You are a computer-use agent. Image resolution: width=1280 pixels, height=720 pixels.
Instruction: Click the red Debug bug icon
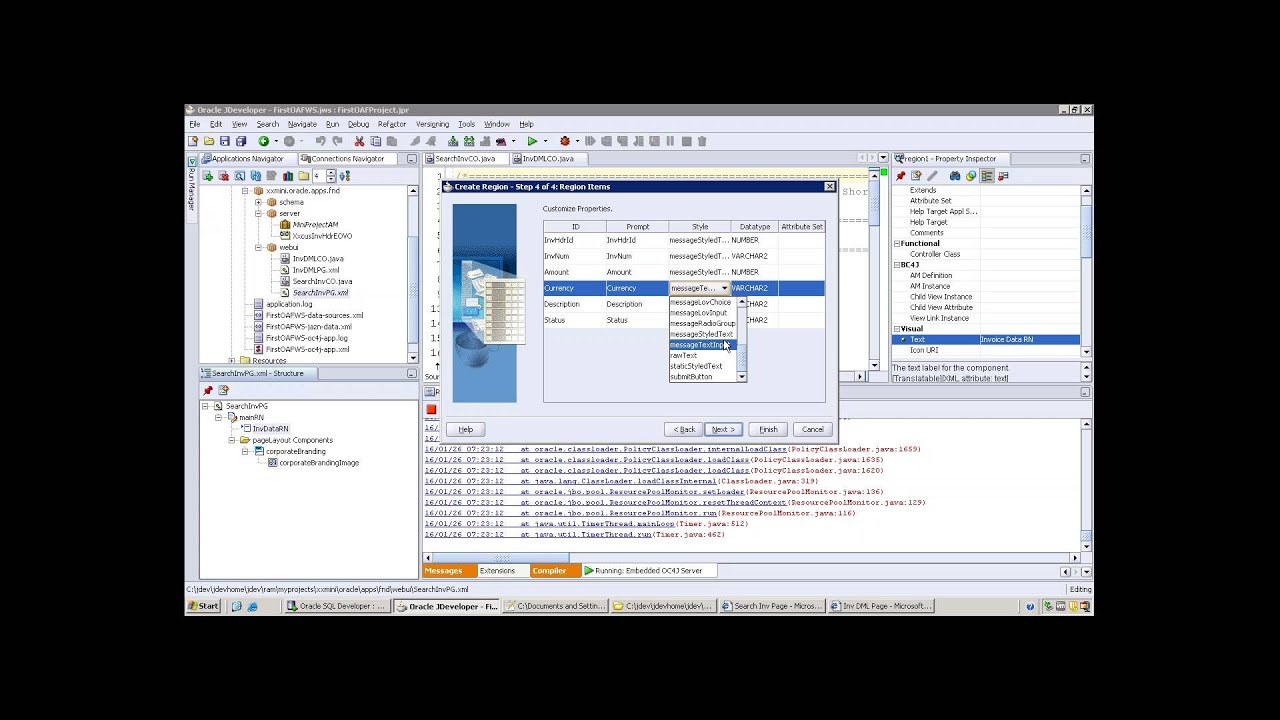pyautogui.click(x=564, y=141)
